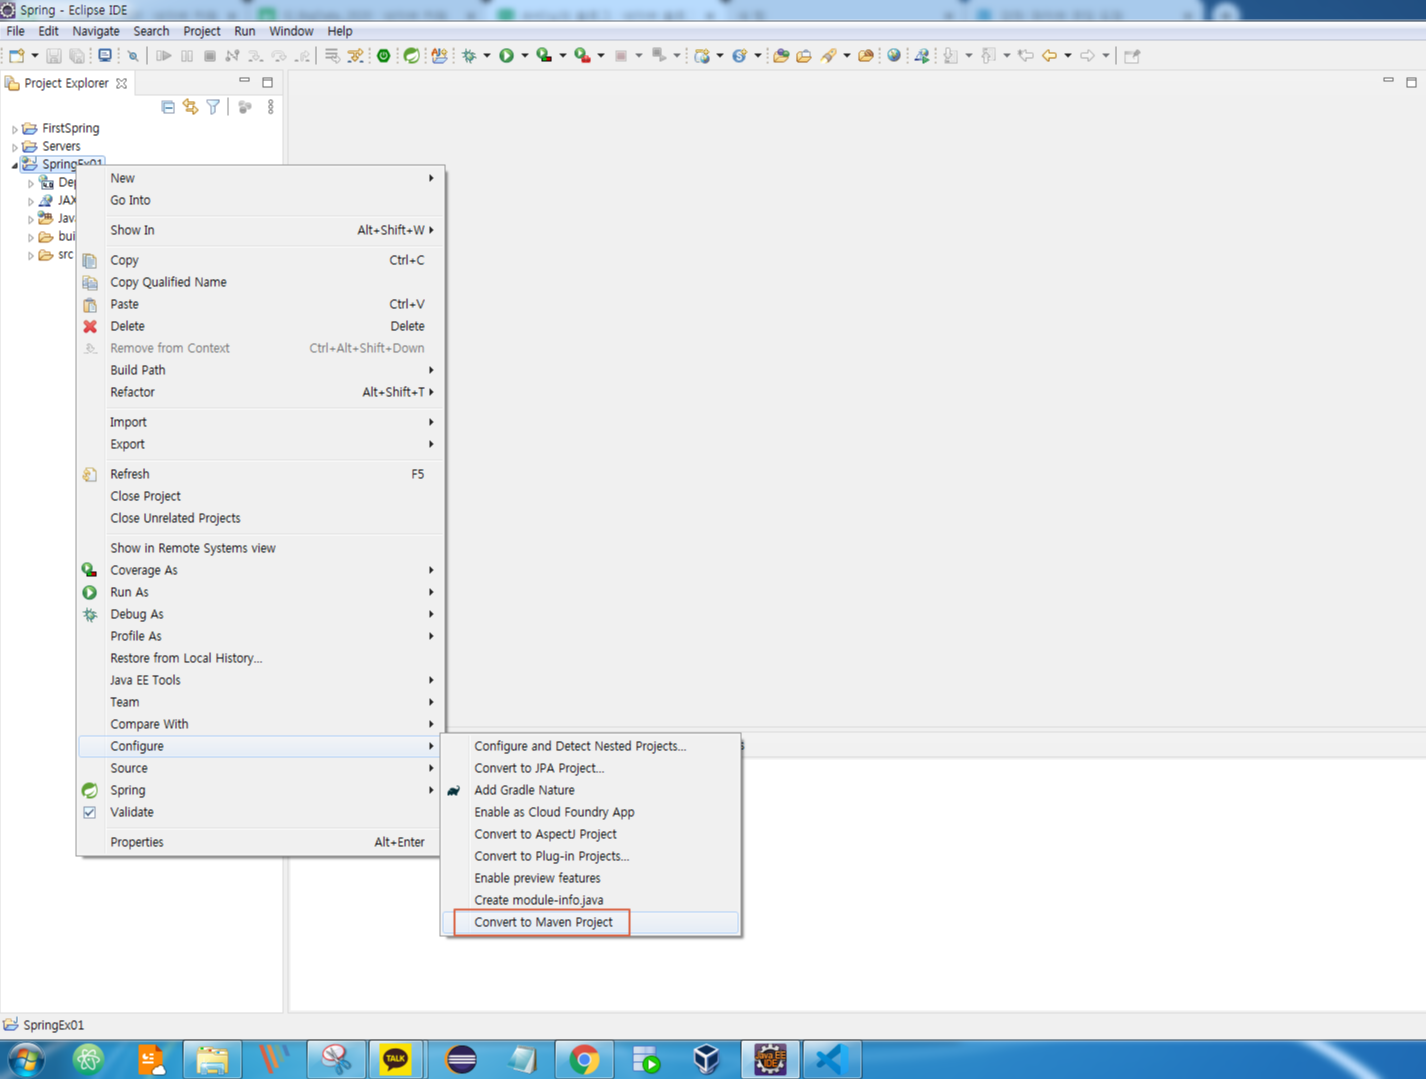Click the Run green play toolbar icon
Image resolution: width=1426 pixels, height=1079 pixels.
tap(506, 56)
